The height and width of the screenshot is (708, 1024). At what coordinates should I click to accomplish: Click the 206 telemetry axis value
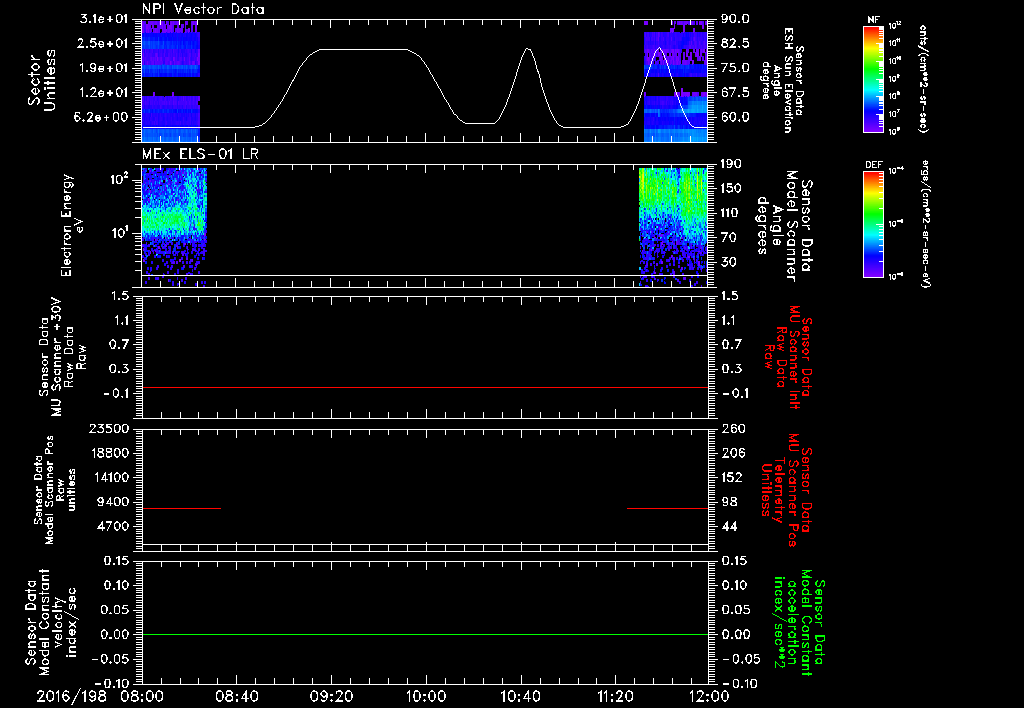click(732, 453)
